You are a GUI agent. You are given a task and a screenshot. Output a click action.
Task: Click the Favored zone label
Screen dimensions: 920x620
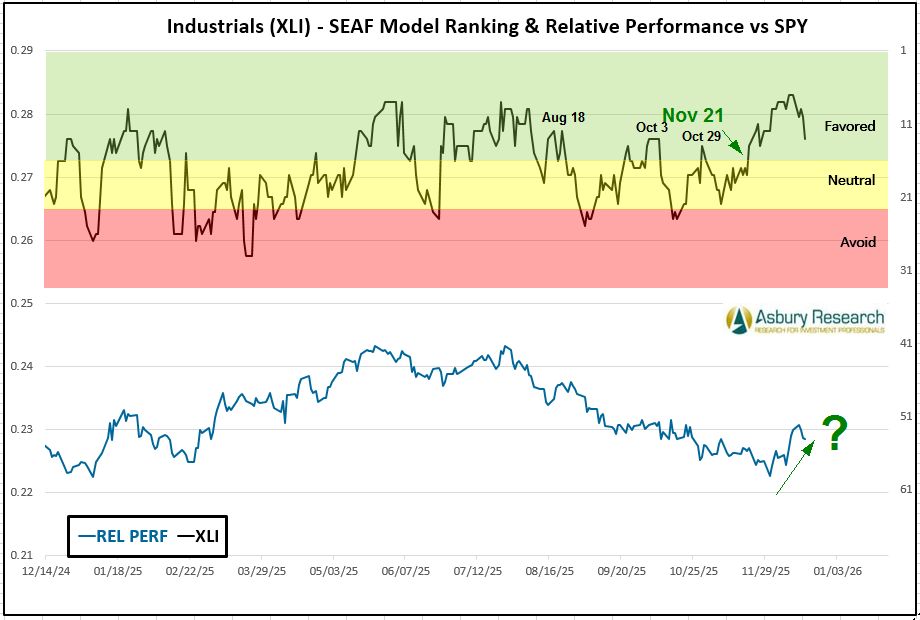coord(850,126)
